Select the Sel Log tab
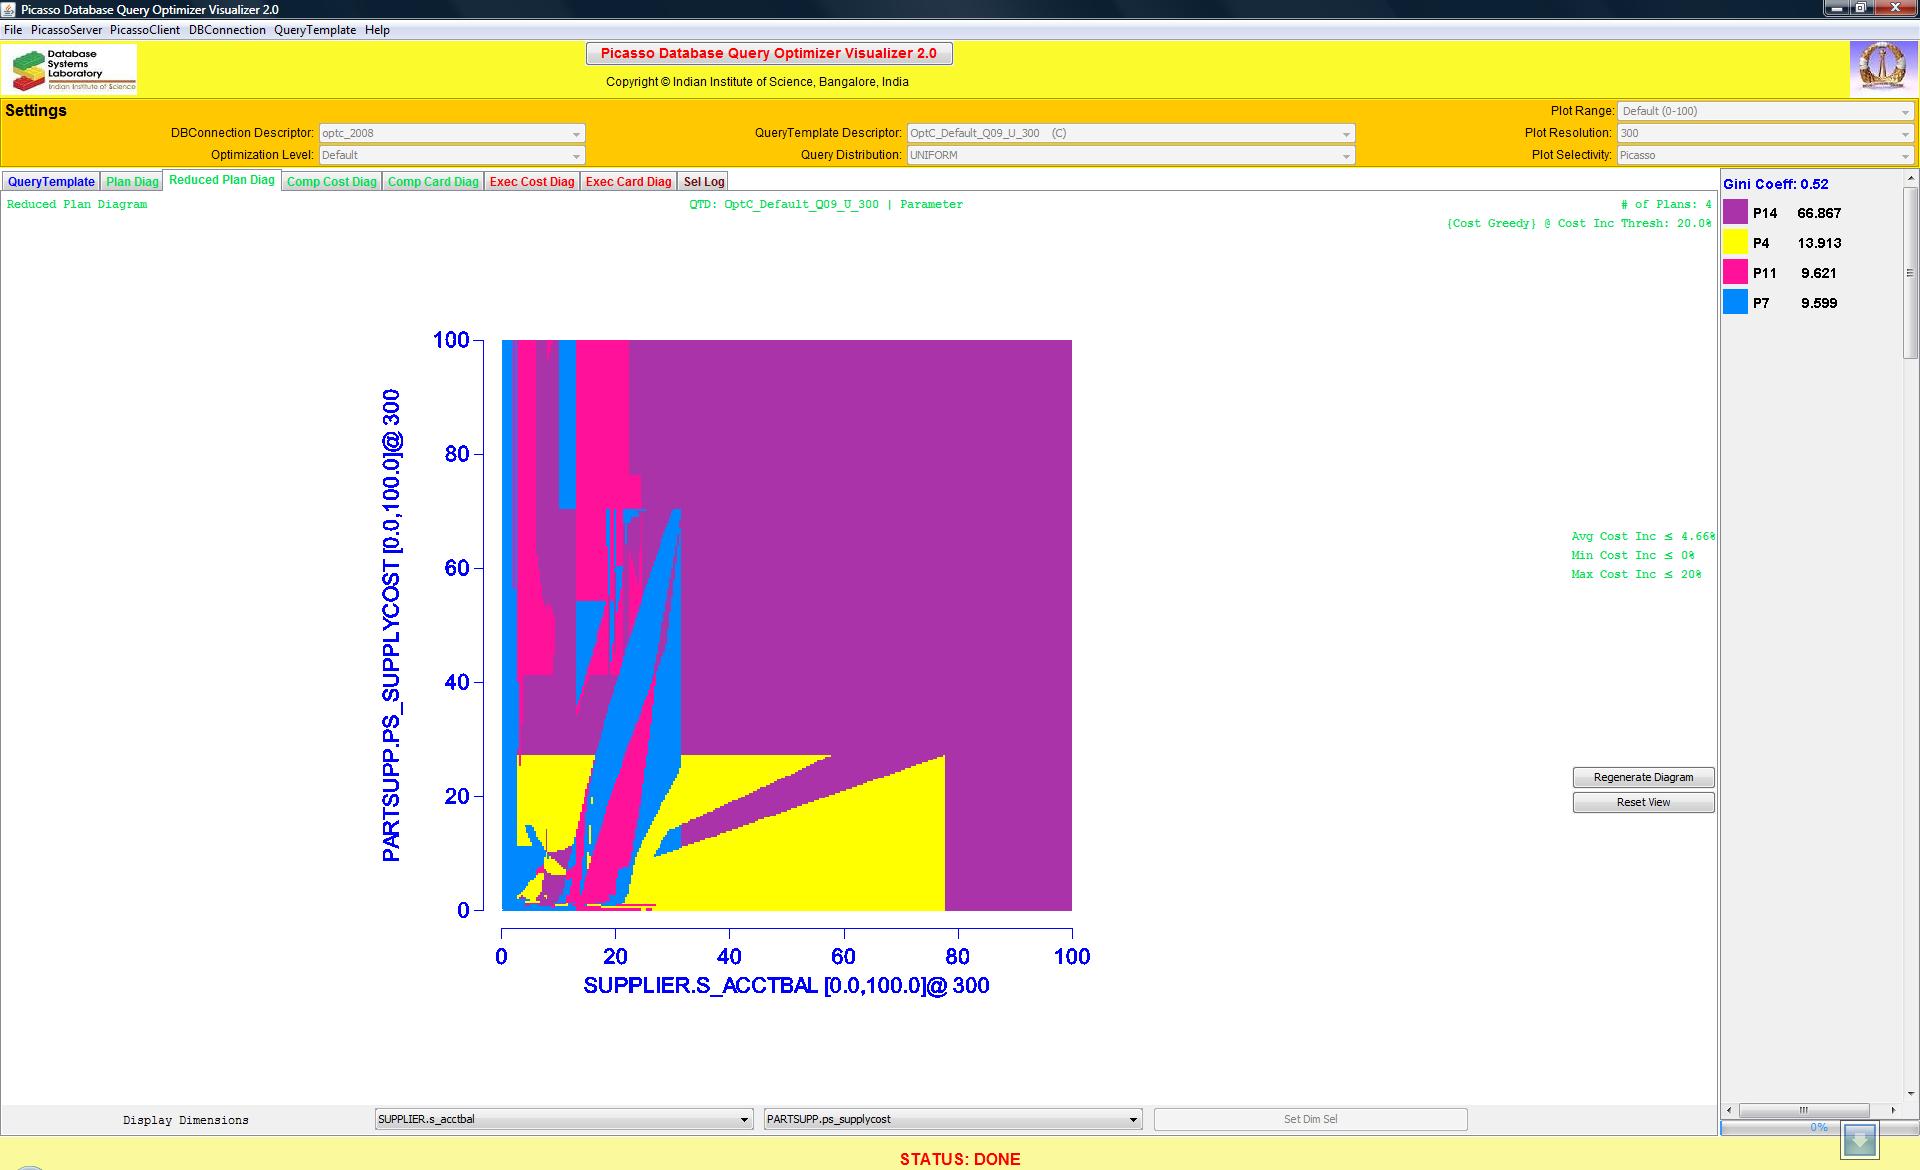1920x1170 pixels. pos(703,182)
